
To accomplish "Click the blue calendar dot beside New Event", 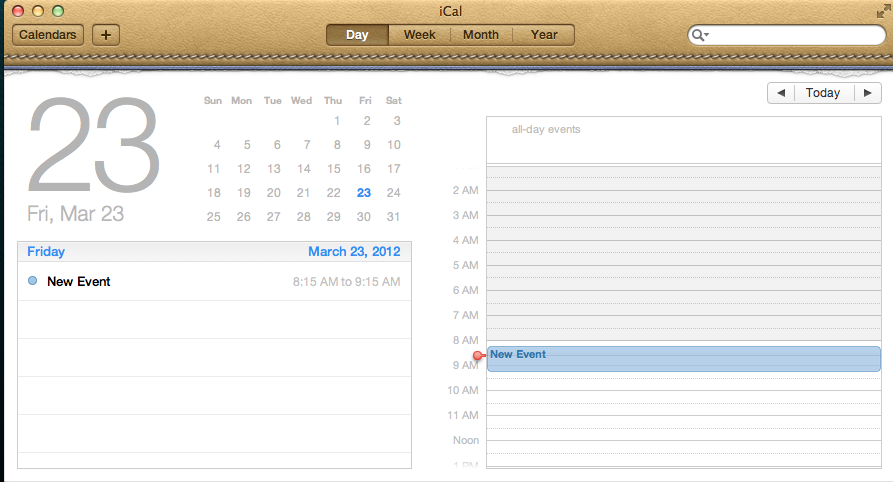I will click(x=32, y=280).
